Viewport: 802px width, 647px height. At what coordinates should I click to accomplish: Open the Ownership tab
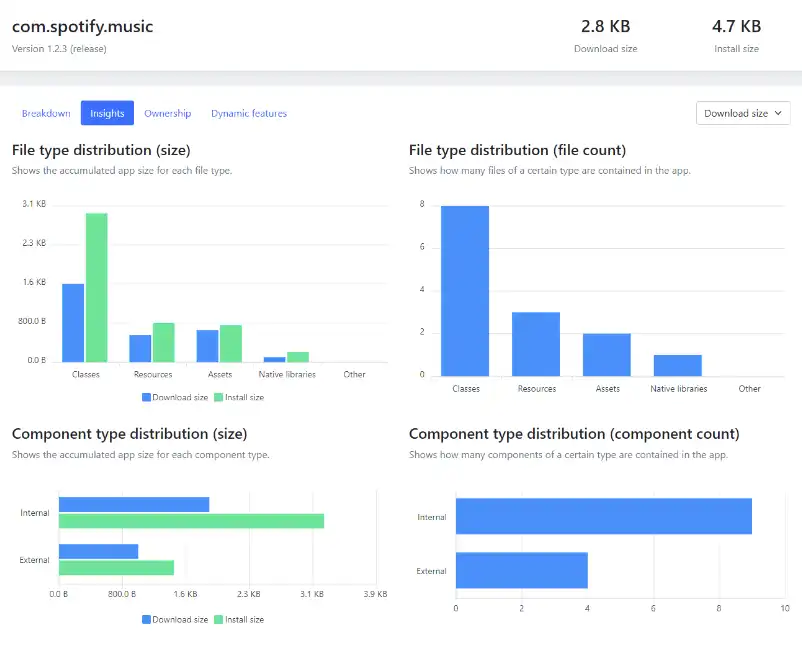pos(167,113)
